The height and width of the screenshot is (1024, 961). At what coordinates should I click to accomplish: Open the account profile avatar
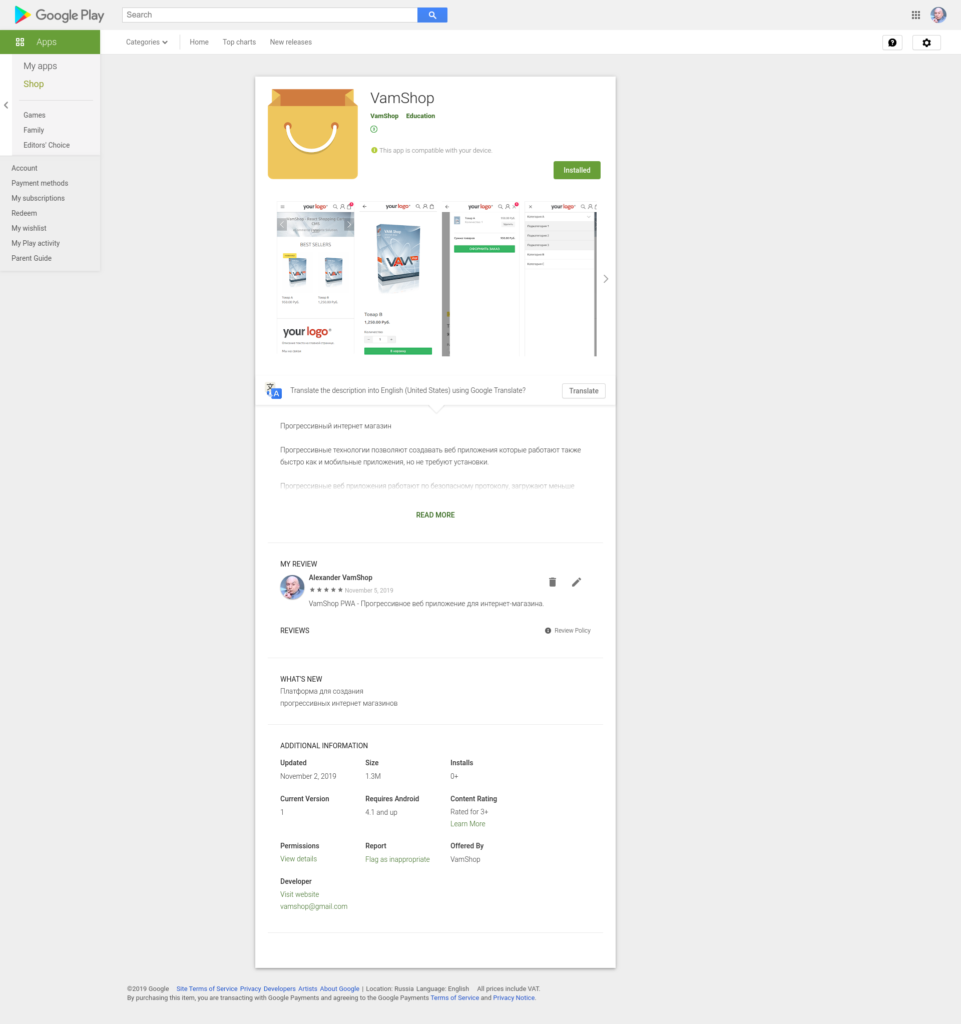(x=939, y=14)
